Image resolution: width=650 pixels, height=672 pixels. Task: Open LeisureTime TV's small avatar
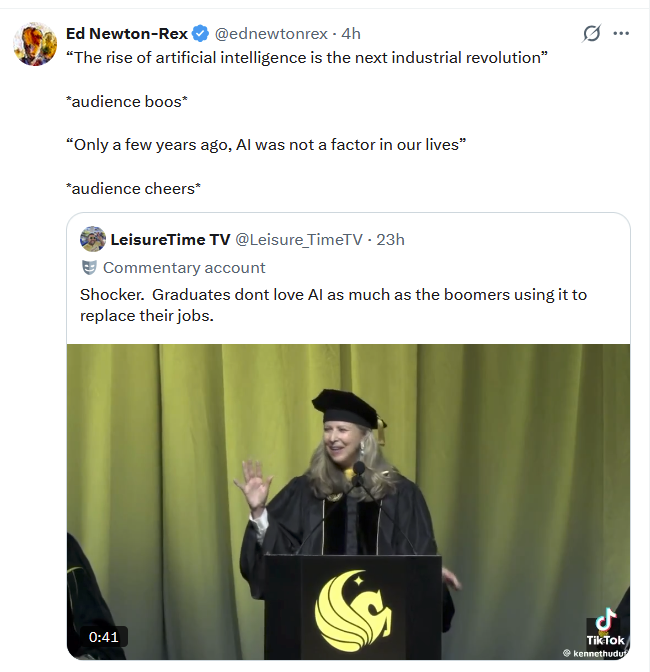point(93,239)
